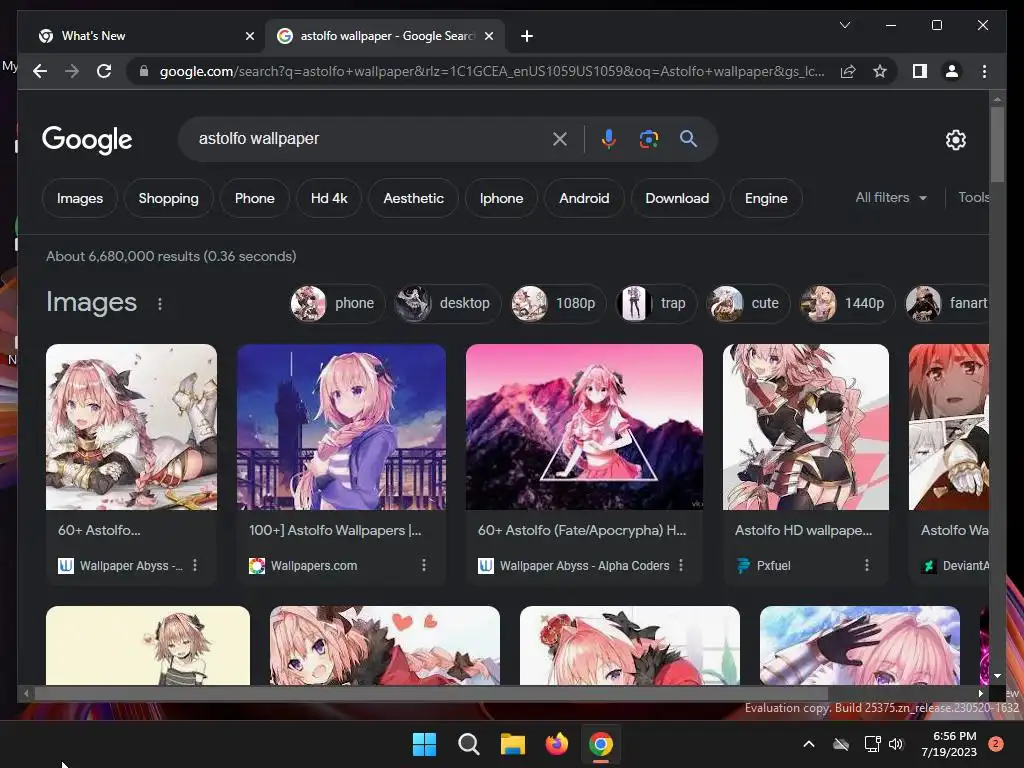Launch File Explorer from taskbar
This screenshot has width=1024, height=768.
tap(513, 744)
